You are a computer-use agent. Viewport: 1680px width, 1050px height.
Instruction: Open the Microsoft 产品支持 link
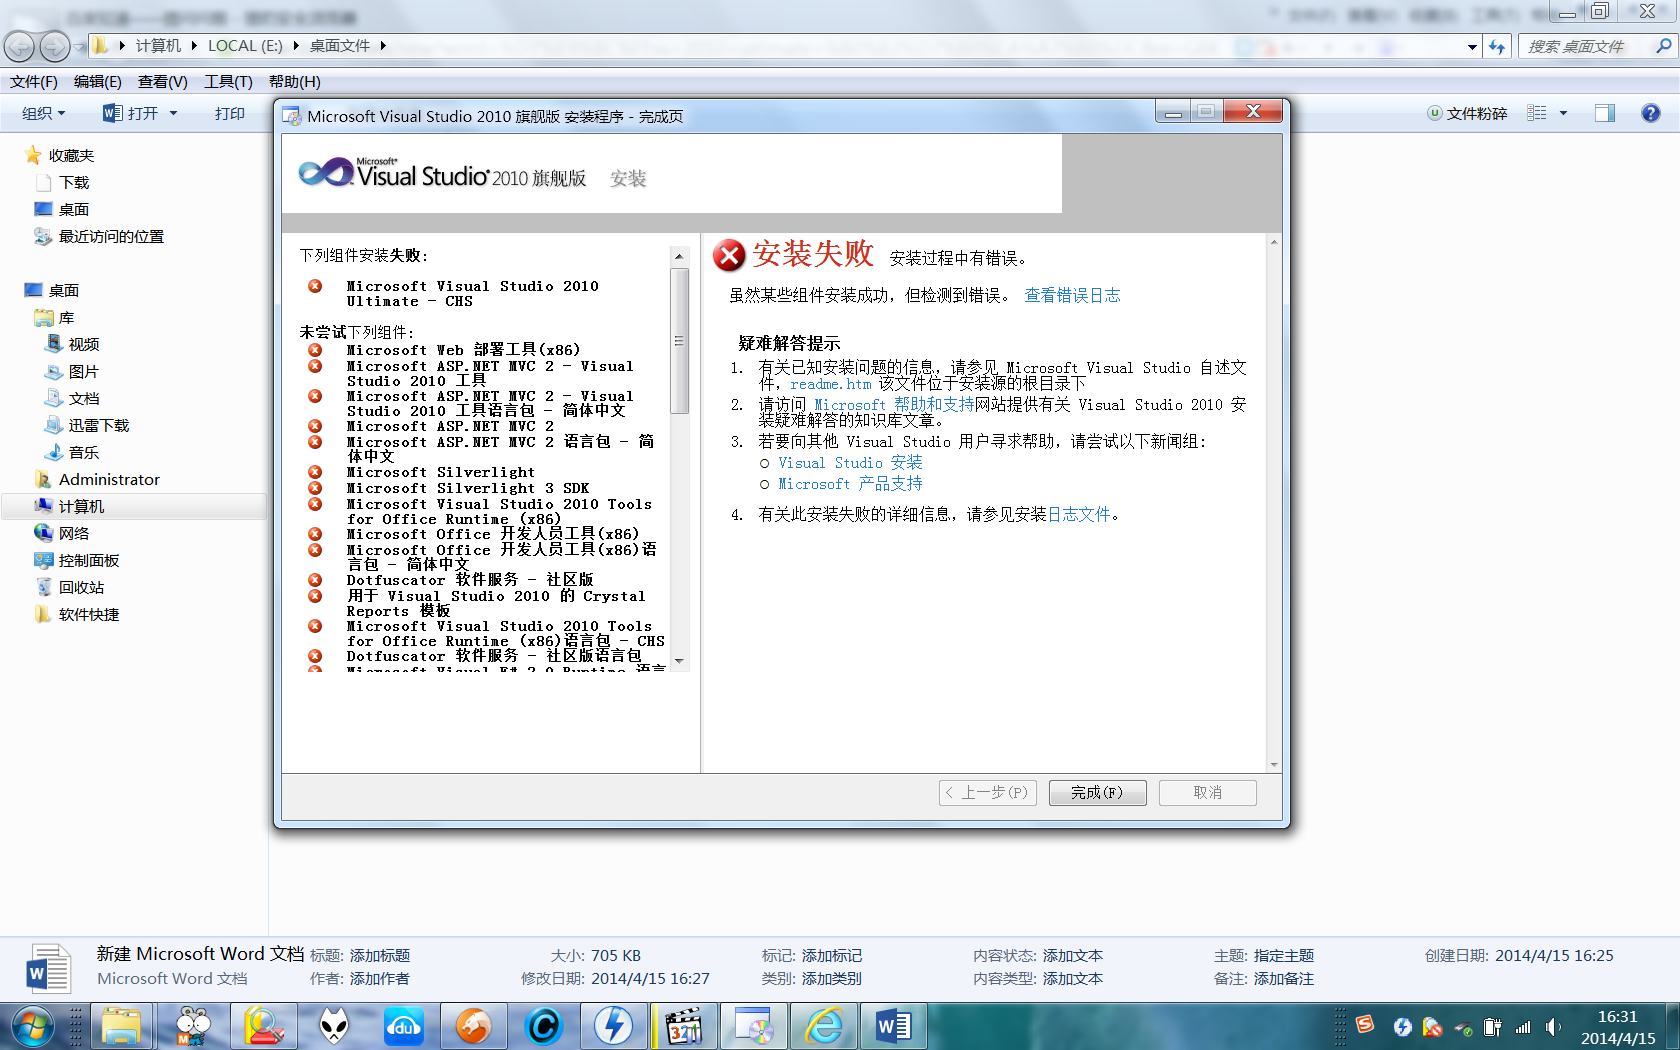850,483
